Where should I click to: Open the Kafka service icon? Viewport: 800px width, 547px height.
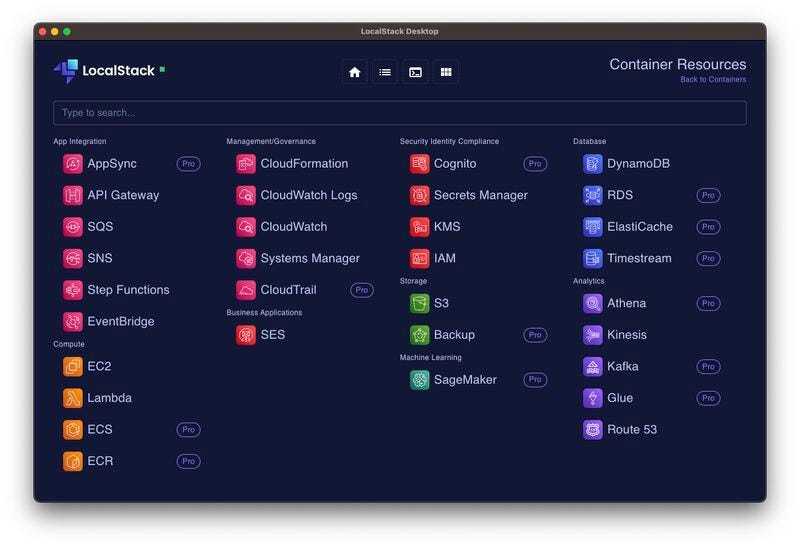pos(592,366)
